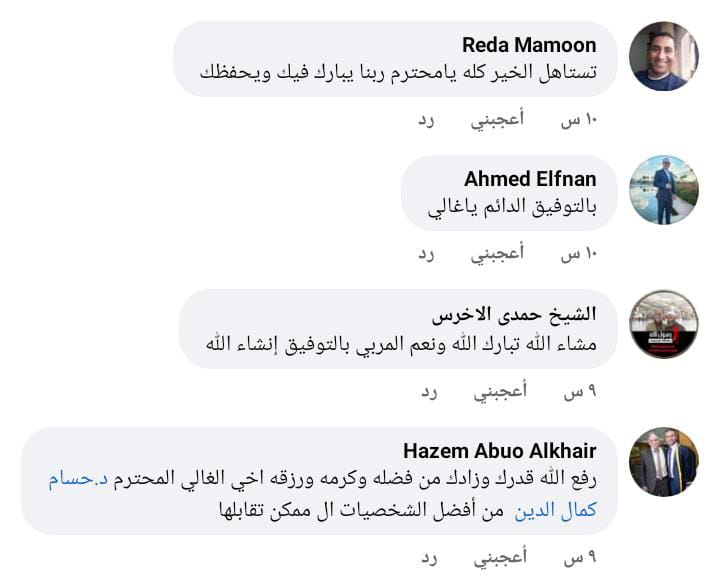This screenshot has width=720, height=579.
Task: Click the Reda Mamoon name link
Action: [529, 45]
